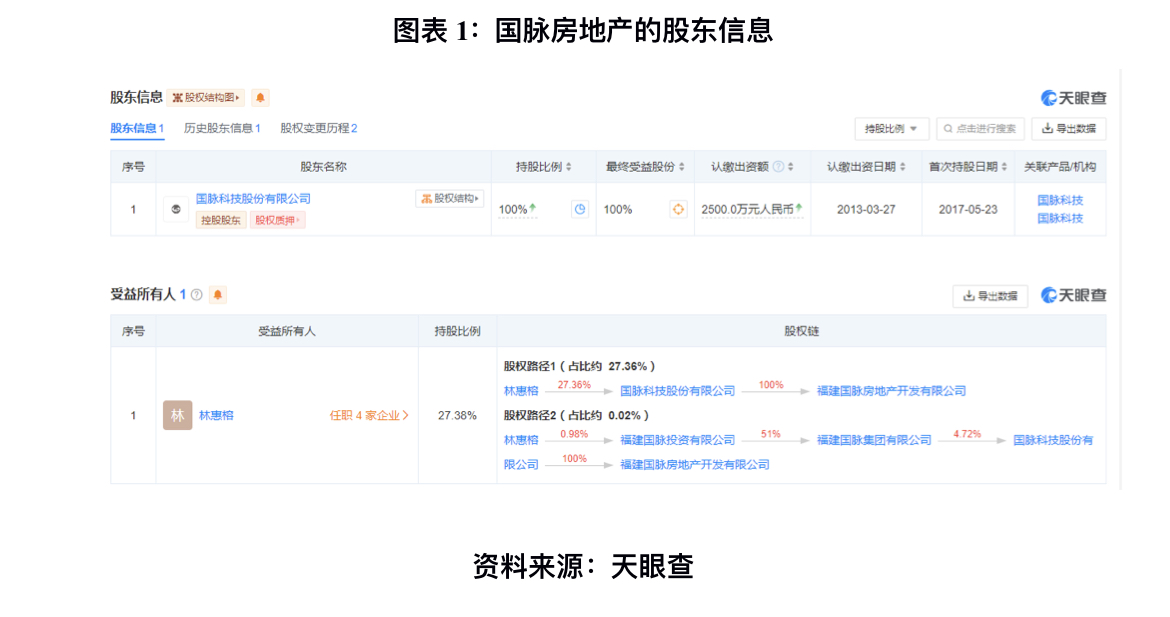Viewport: 1170px width, 617px height.
Task: Click 导出数据 in the 受益所有人 section
Action: click(990, 296)
